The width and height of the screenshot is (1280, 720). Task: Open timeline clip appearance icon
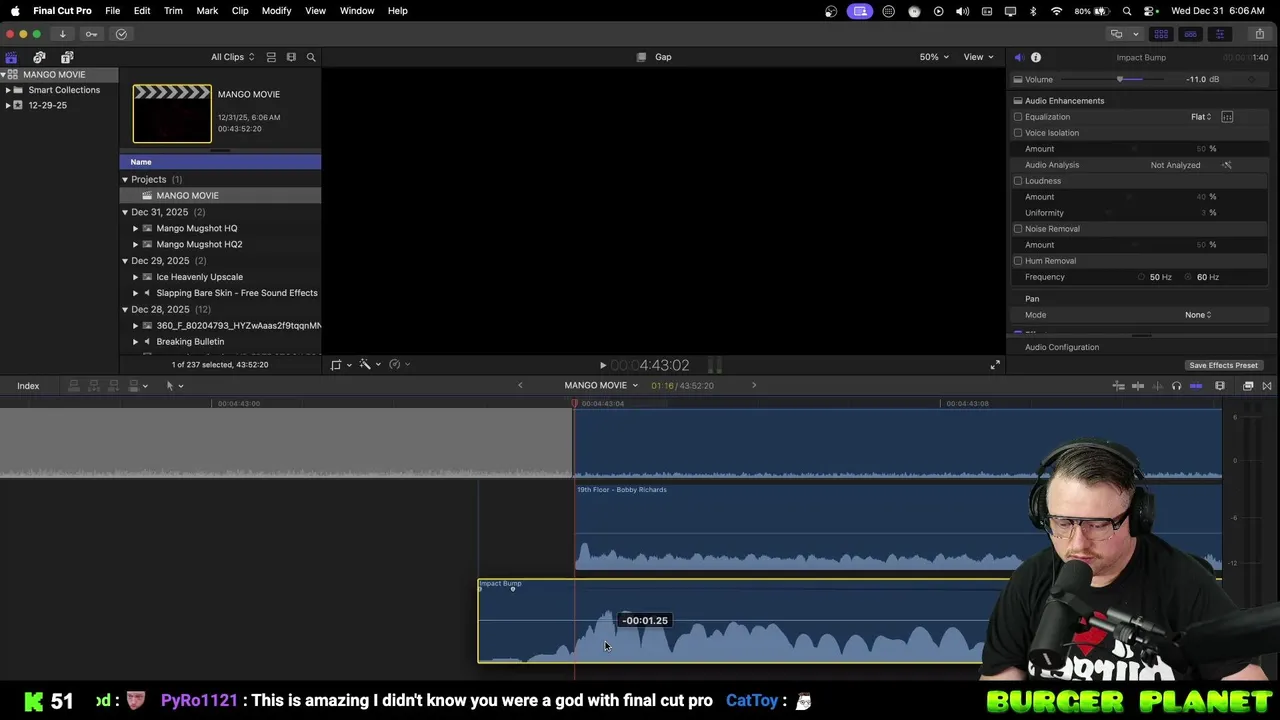click(1220, 386)
